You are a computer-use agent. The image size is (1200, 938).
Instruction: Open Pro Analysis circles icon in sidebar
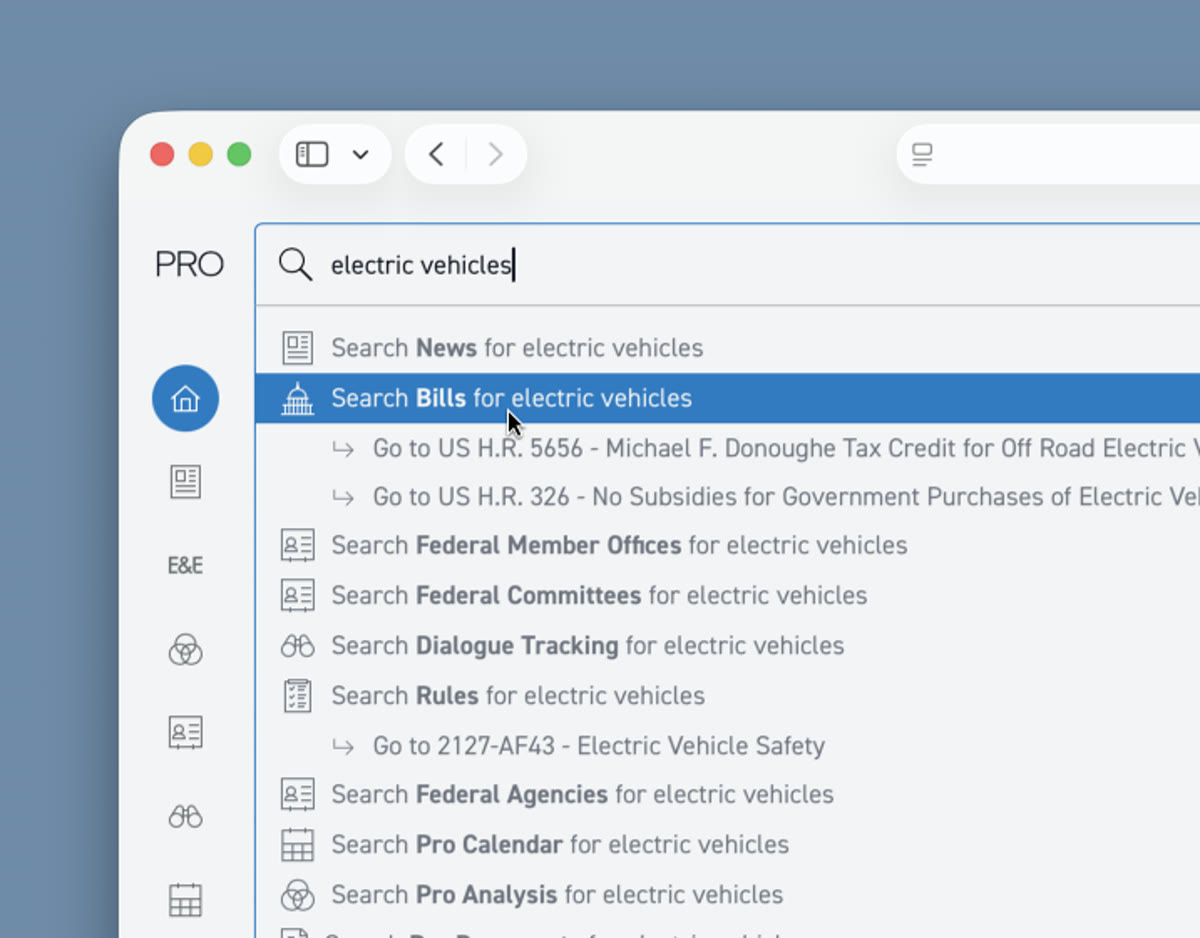185,651
